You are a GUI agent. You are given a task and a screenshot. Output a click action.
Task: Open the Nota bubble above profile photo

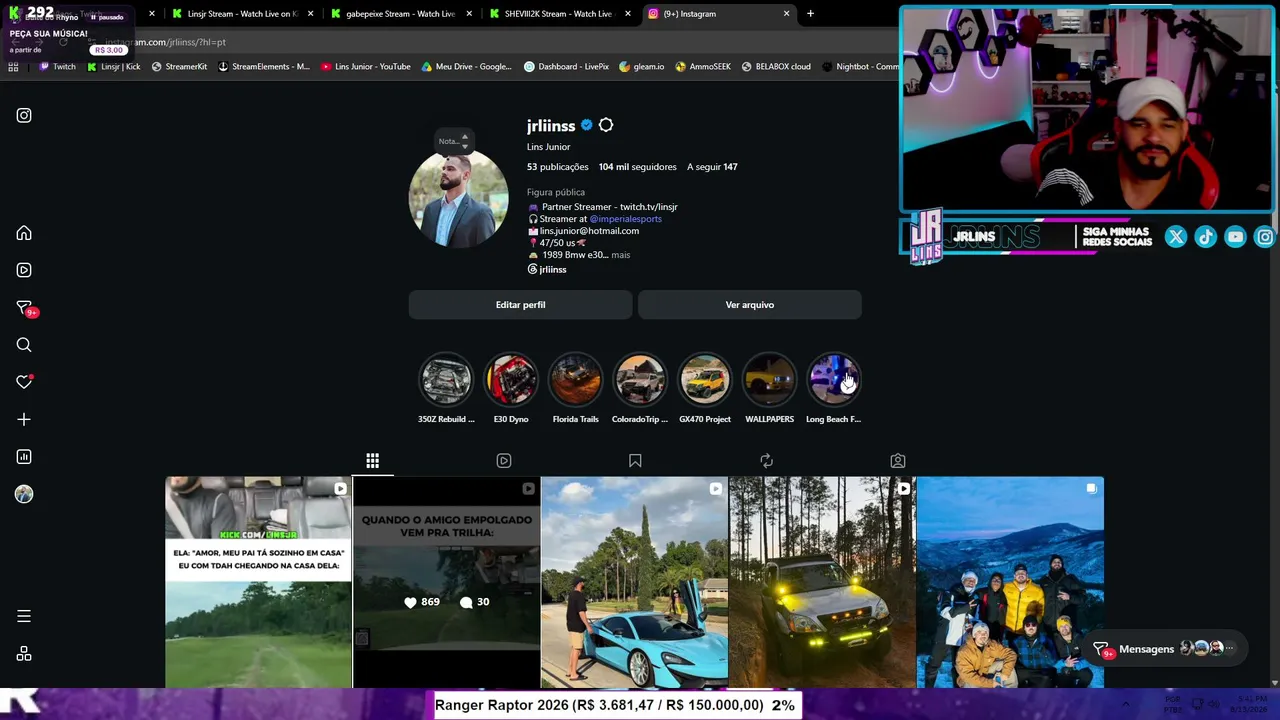[452, 141]
